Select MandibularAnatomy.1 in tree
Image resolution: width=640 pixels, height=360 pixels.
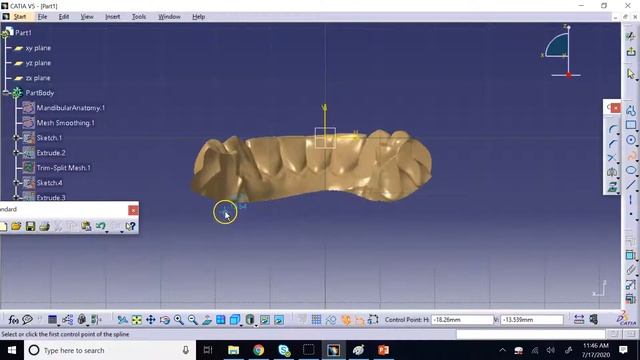click(x=71, y=108)
